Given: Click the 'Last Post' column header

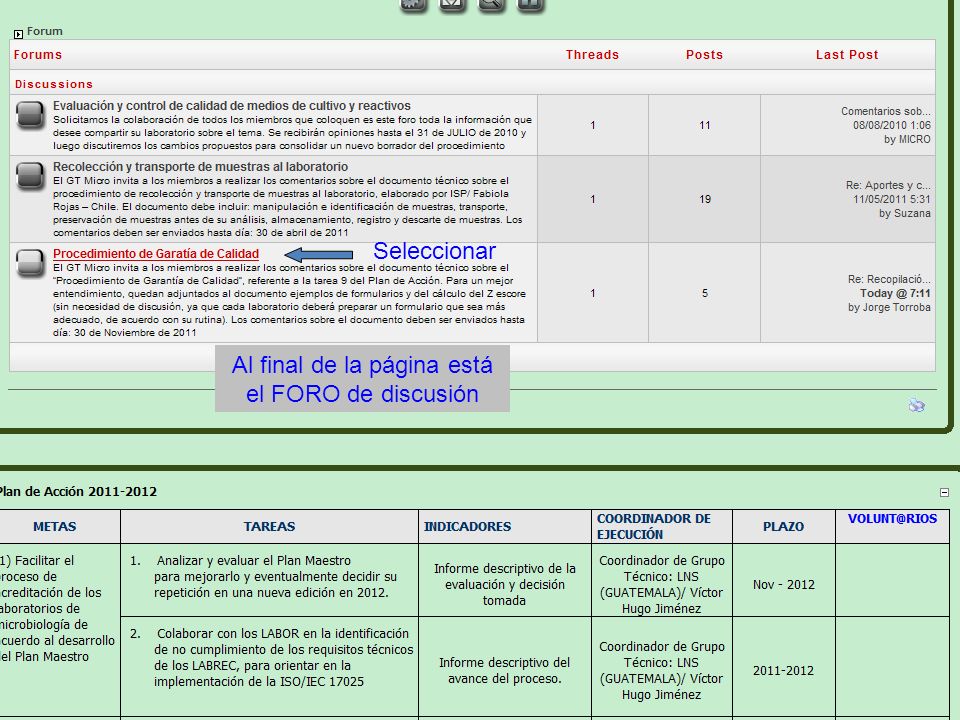Looking at the screenshot, I should [847, 54].
